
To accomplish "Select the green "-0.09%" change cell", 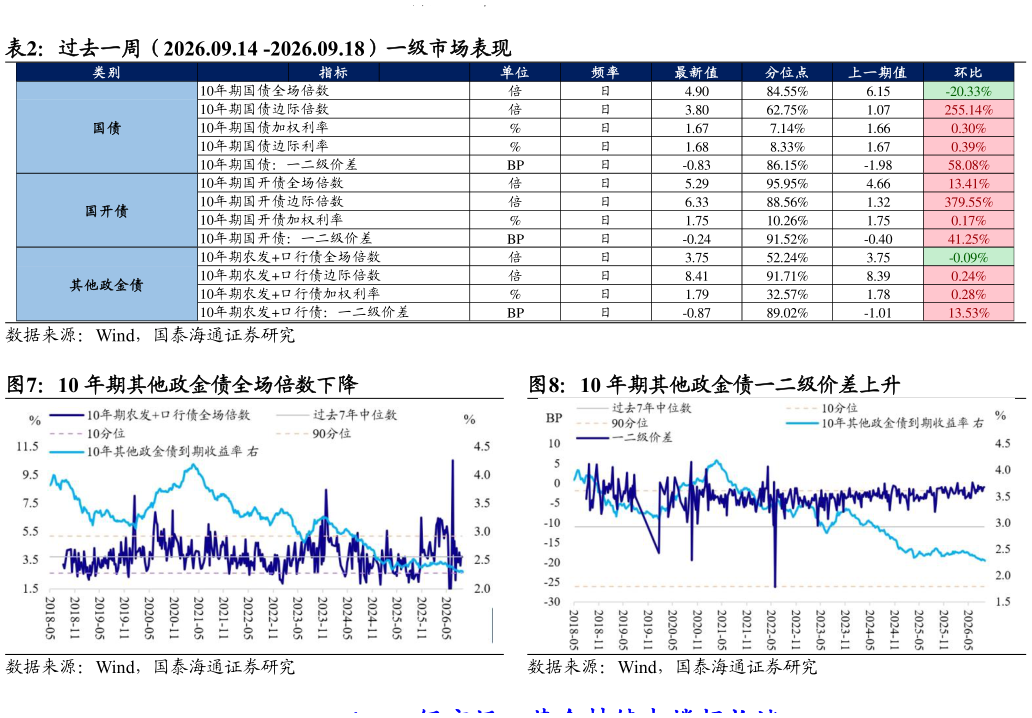I will coord(968,257).
